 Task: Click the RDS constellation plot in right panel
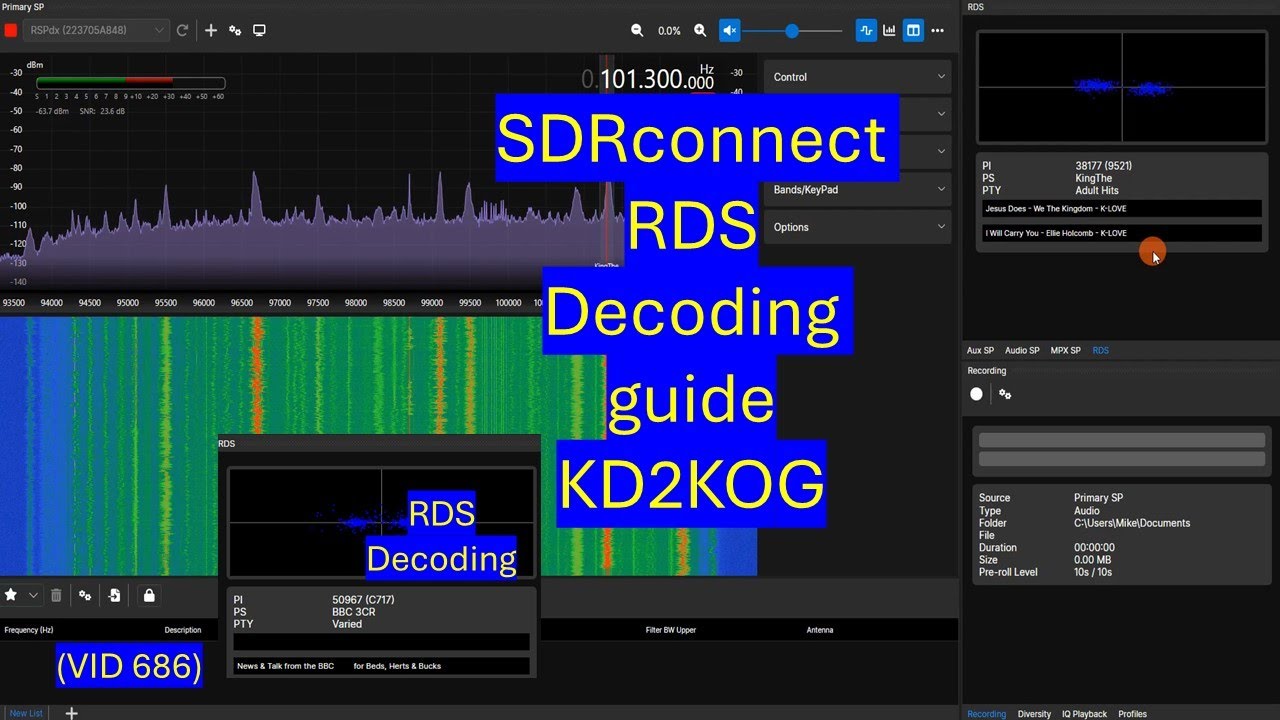(x=1121, y=87)
